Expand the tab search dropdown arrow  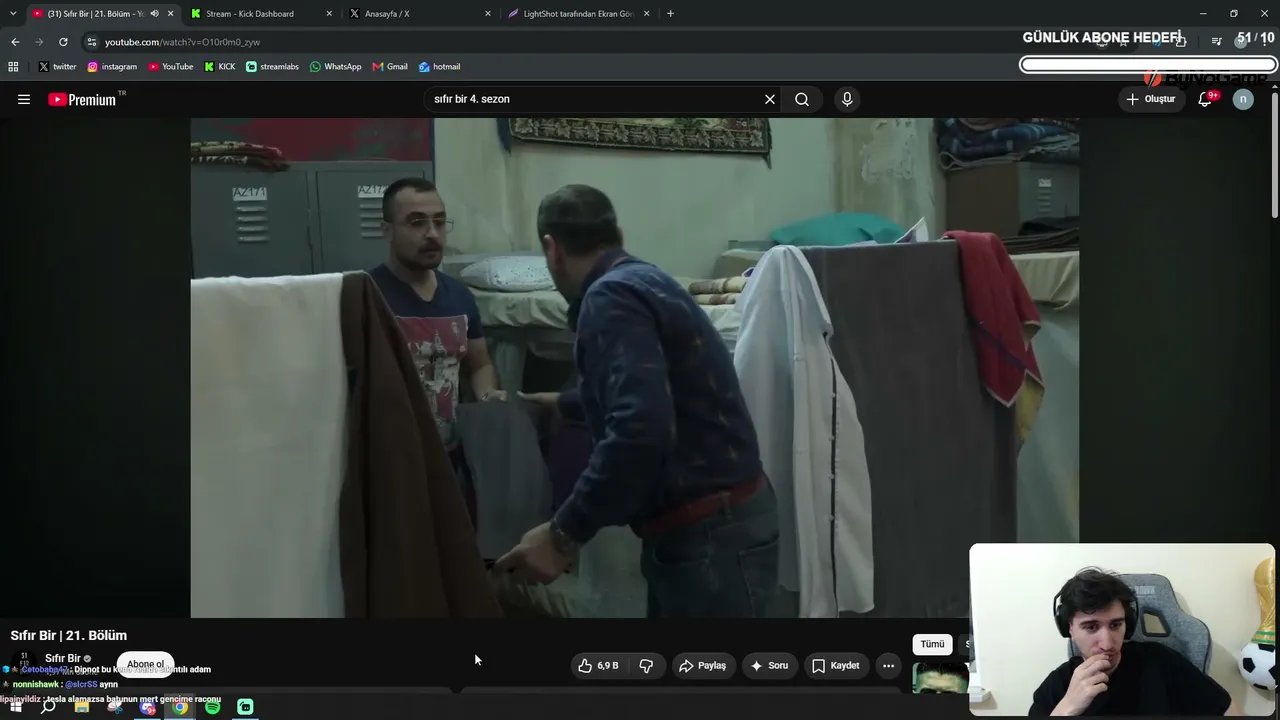[13, 14]
